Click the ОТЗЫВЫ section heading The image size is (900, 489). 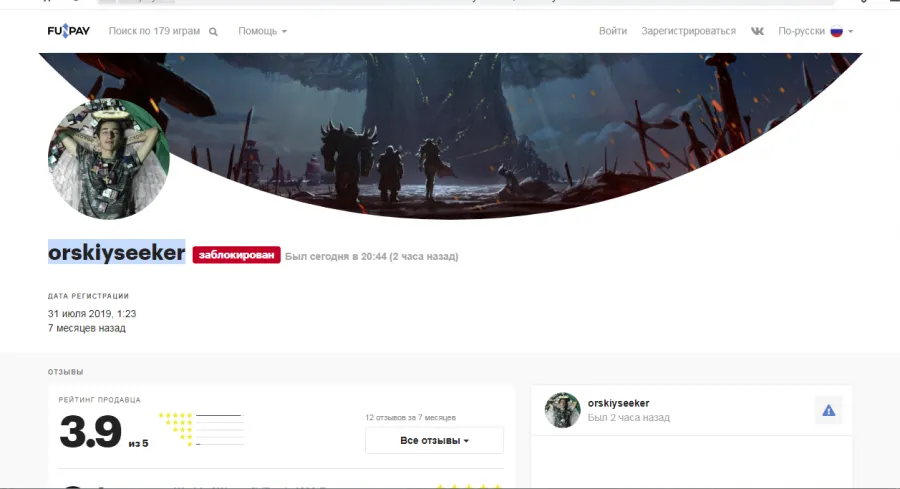(65, 372)
